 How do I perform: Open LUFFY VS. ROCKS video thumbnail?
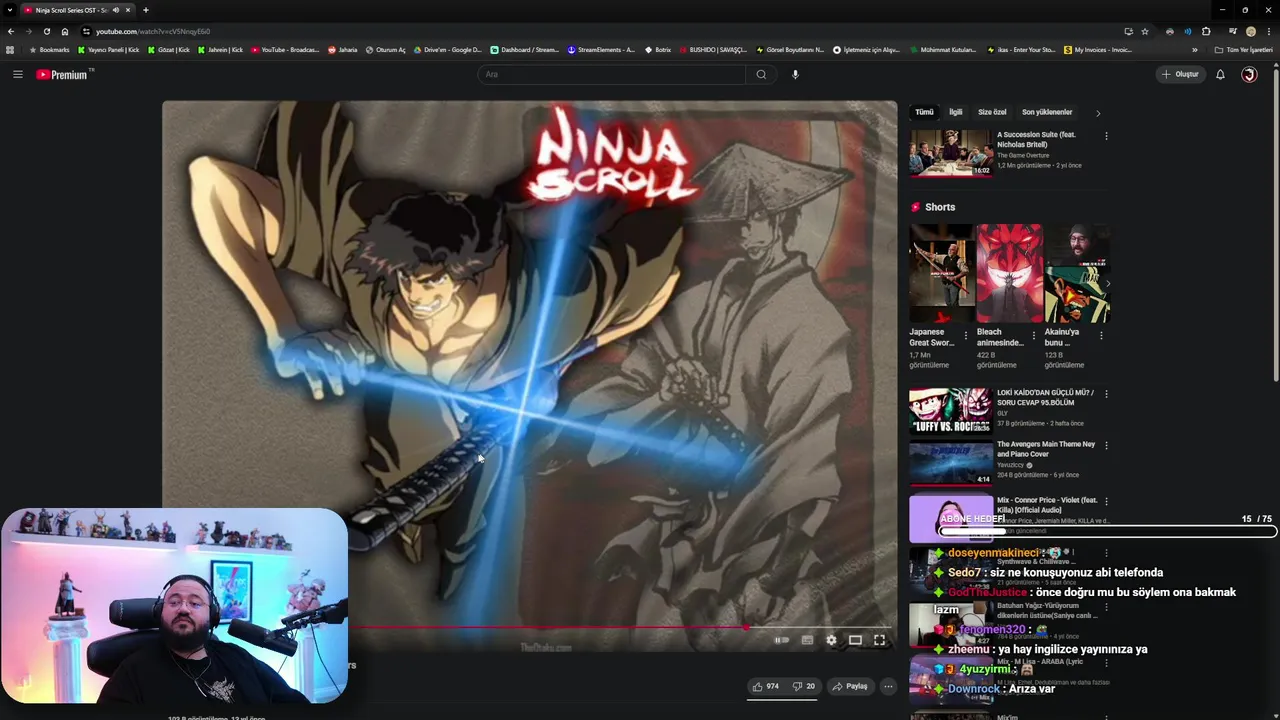click(x=950, y=411)
